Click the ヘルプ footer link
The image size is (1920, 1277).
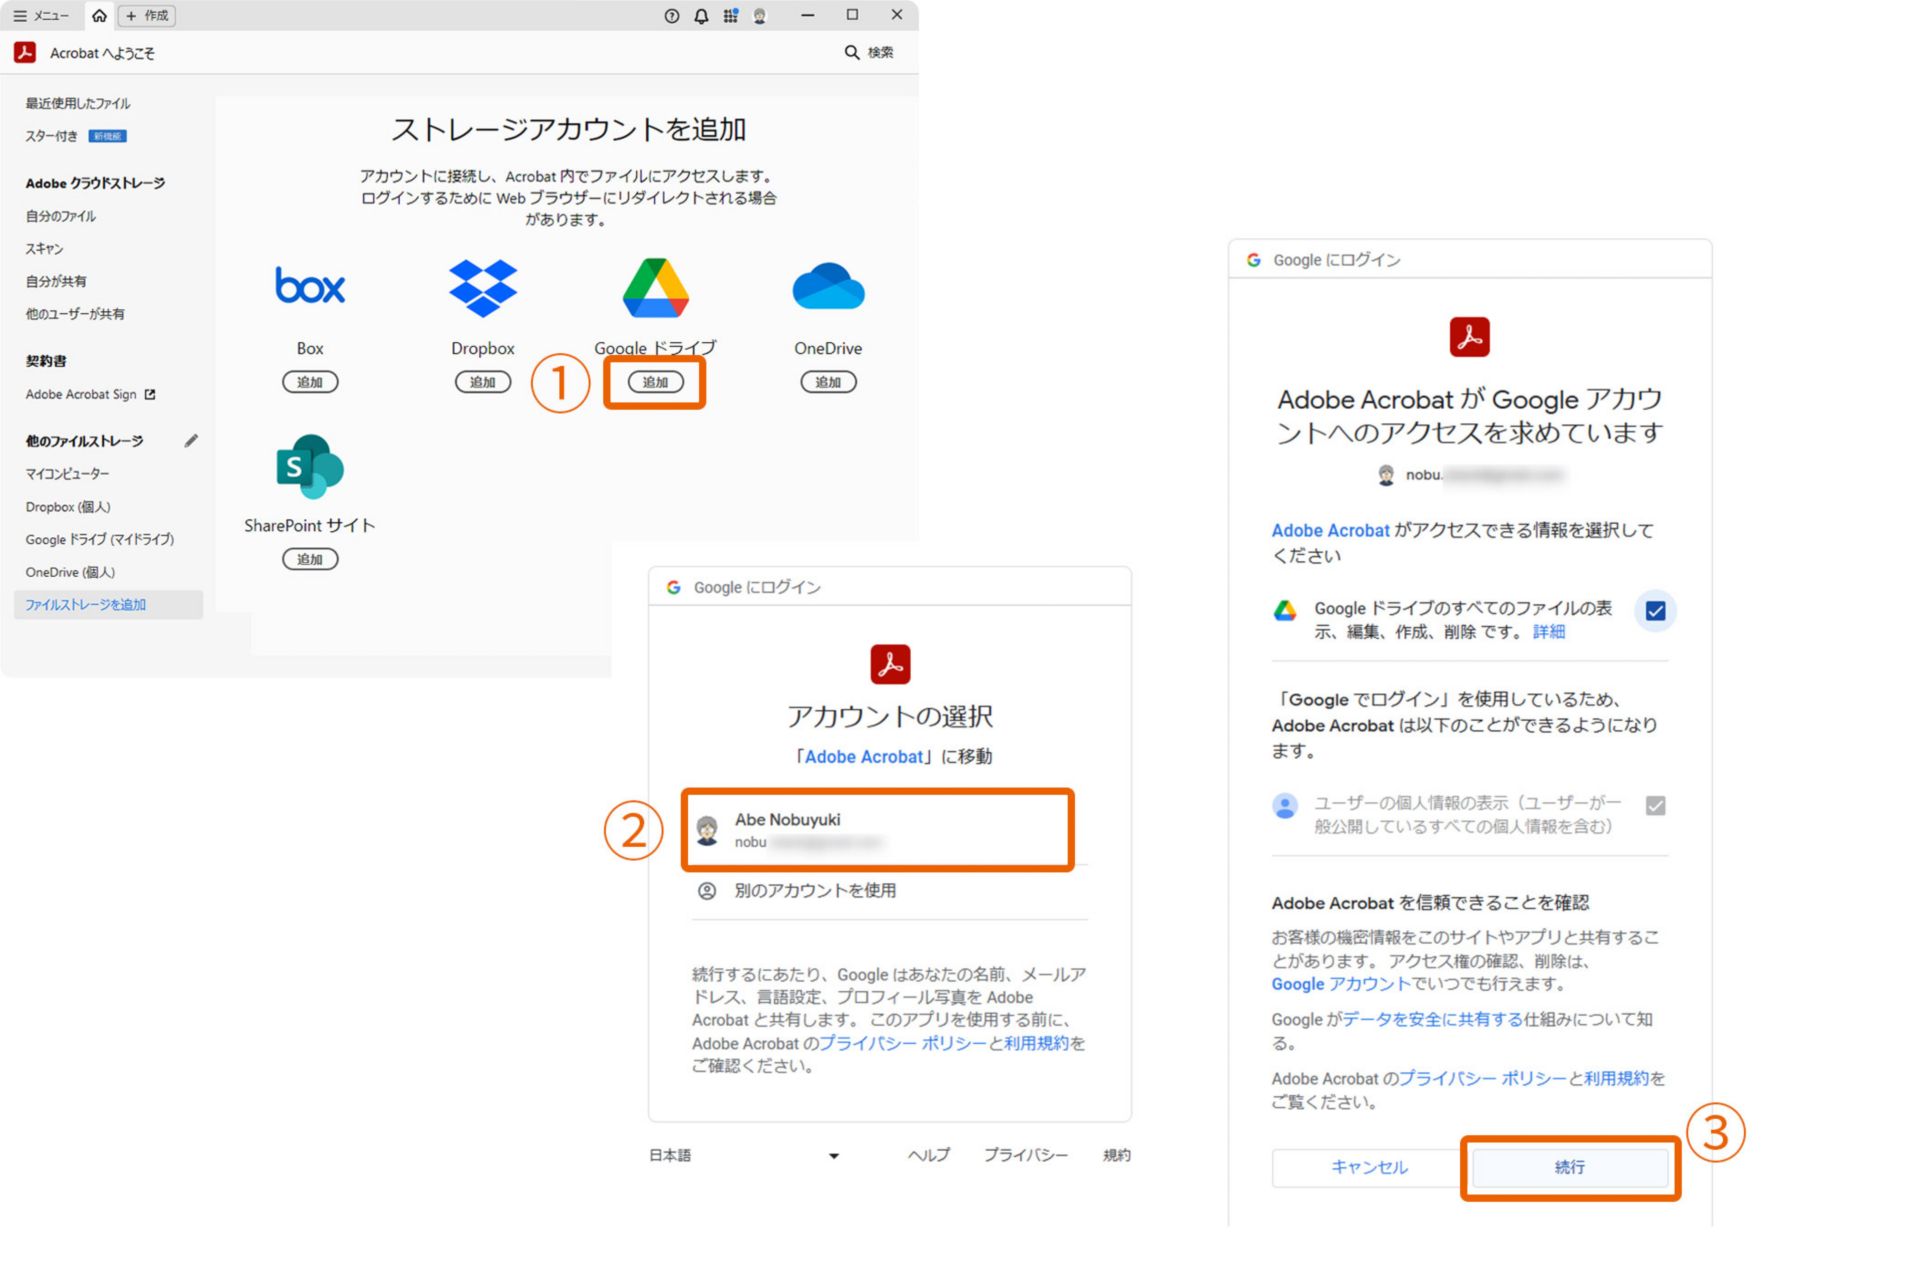[929, 1155]
